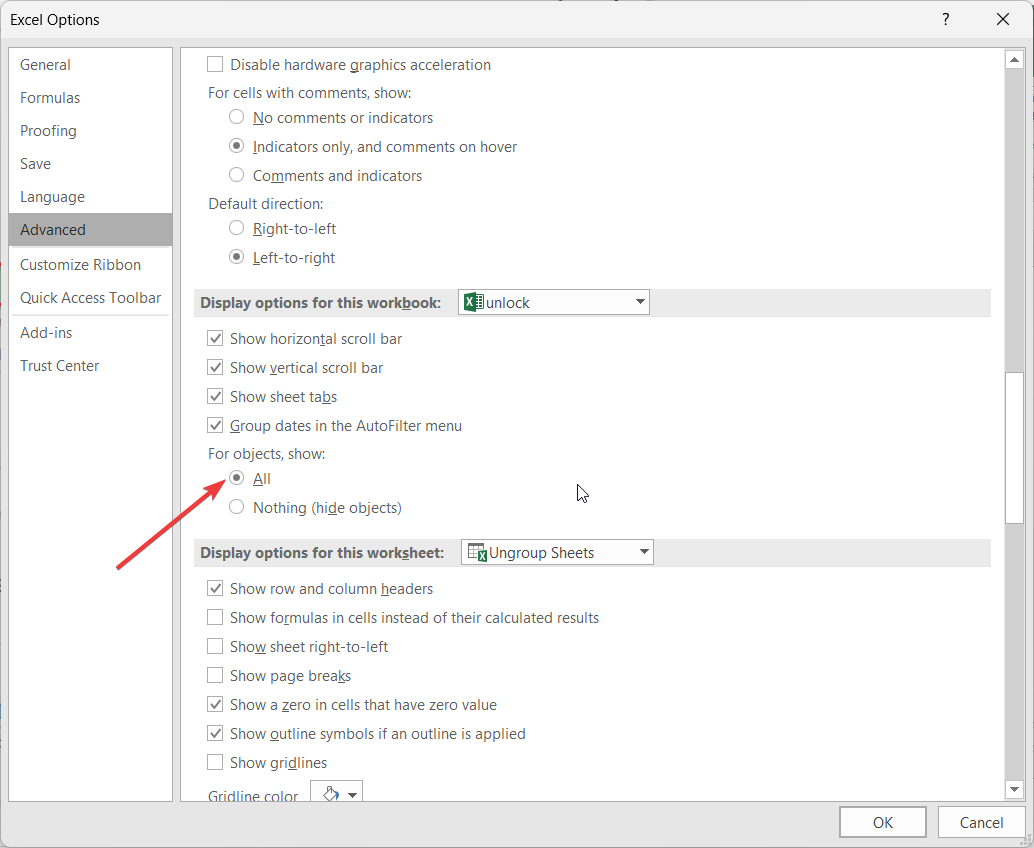The width and height of the screenshot is (1034, 848).
Task: Enable Show gridlines checkbox
Action: tap(215, 762)
